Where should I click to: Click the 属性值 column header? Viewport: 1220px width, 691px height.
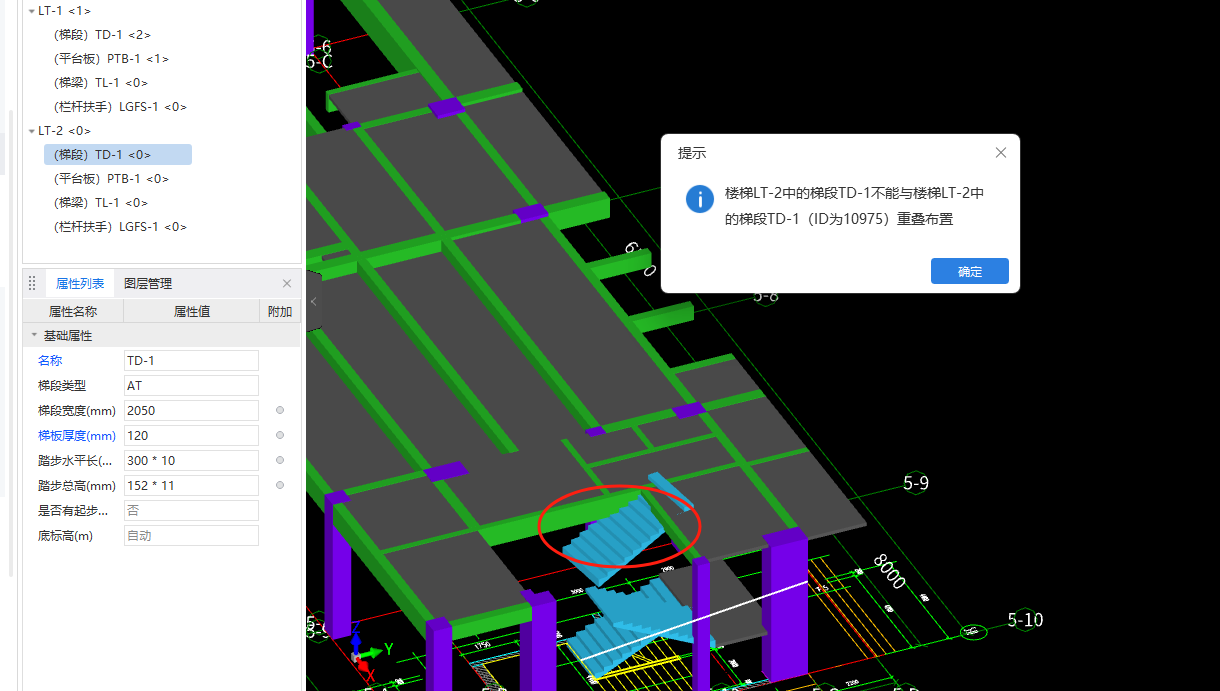tap(191, 312)
